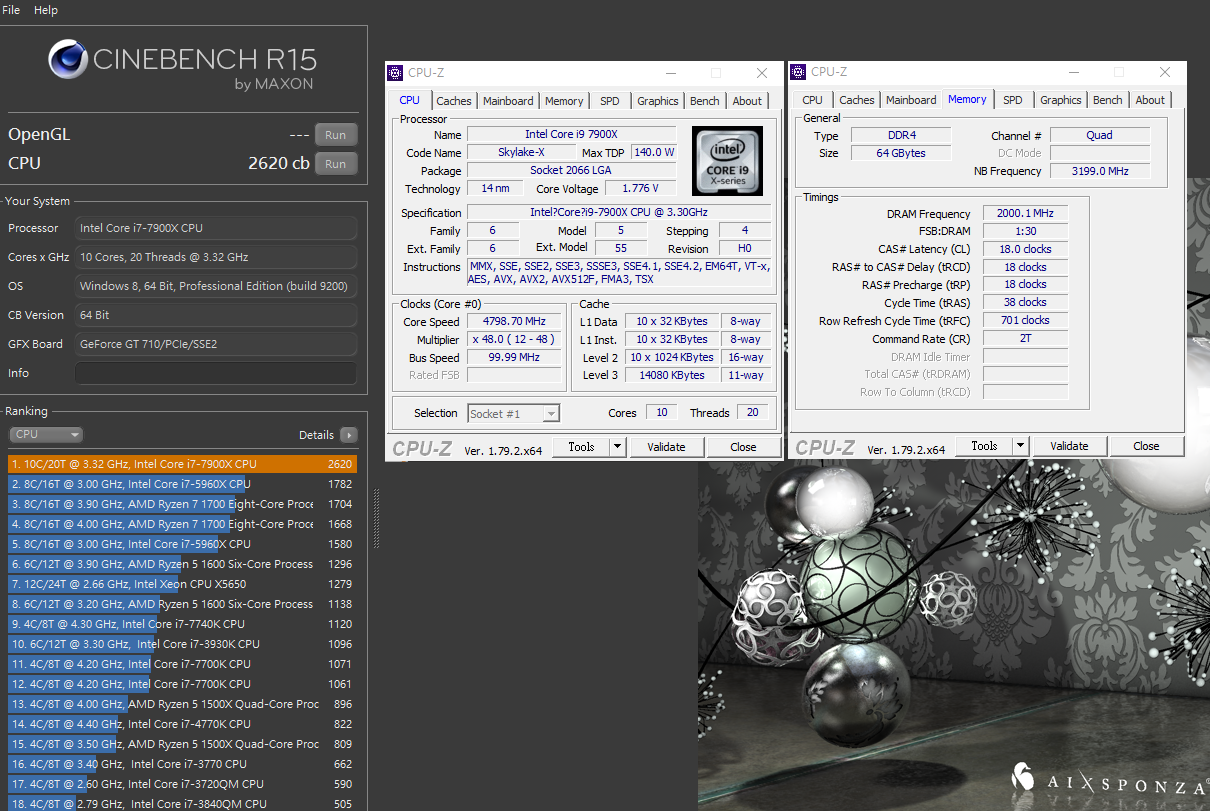Close the left CPU-Z window with X
The image size is (1210, 811).
[x=762, y=73]
